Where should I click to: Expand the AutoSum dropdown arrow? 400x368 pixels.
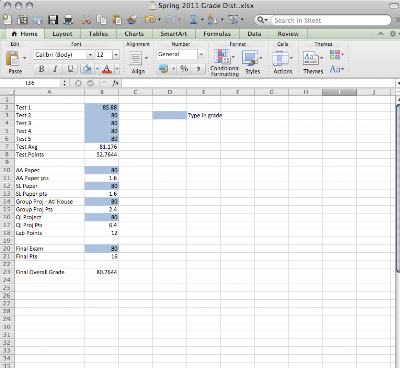[x=202, y=20]
